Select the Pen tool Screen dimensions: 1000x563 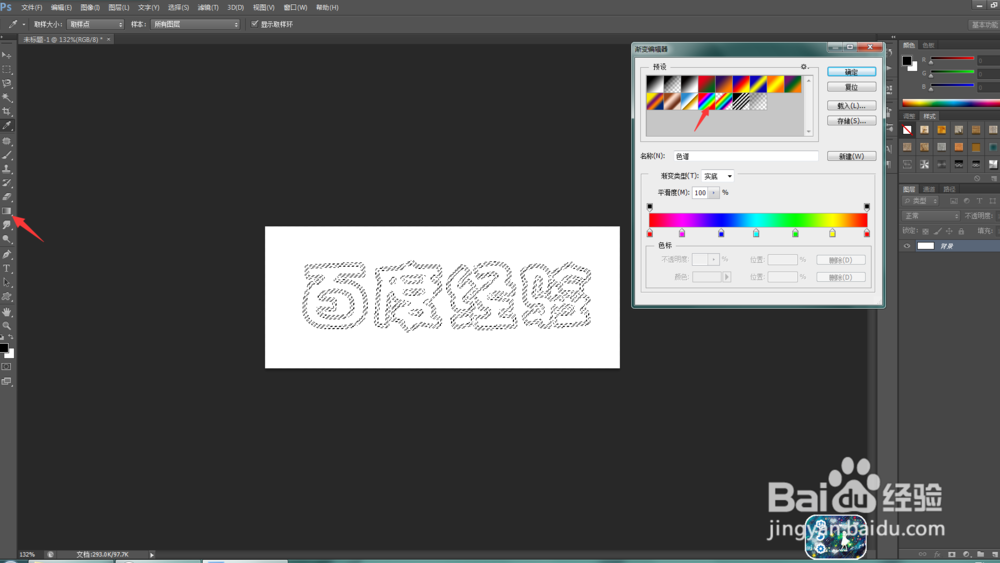(x=7, y=254)
